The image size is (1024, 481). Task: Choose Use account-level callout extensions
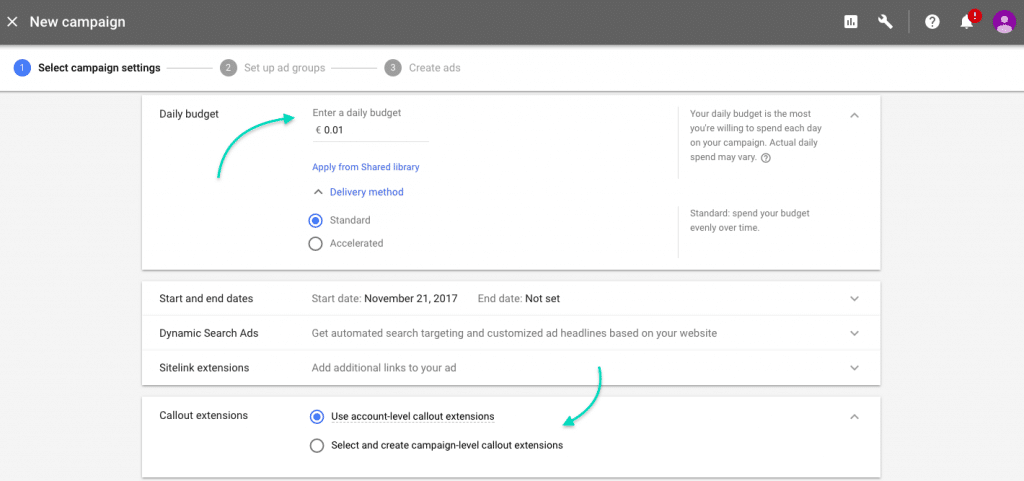(317, 416)
